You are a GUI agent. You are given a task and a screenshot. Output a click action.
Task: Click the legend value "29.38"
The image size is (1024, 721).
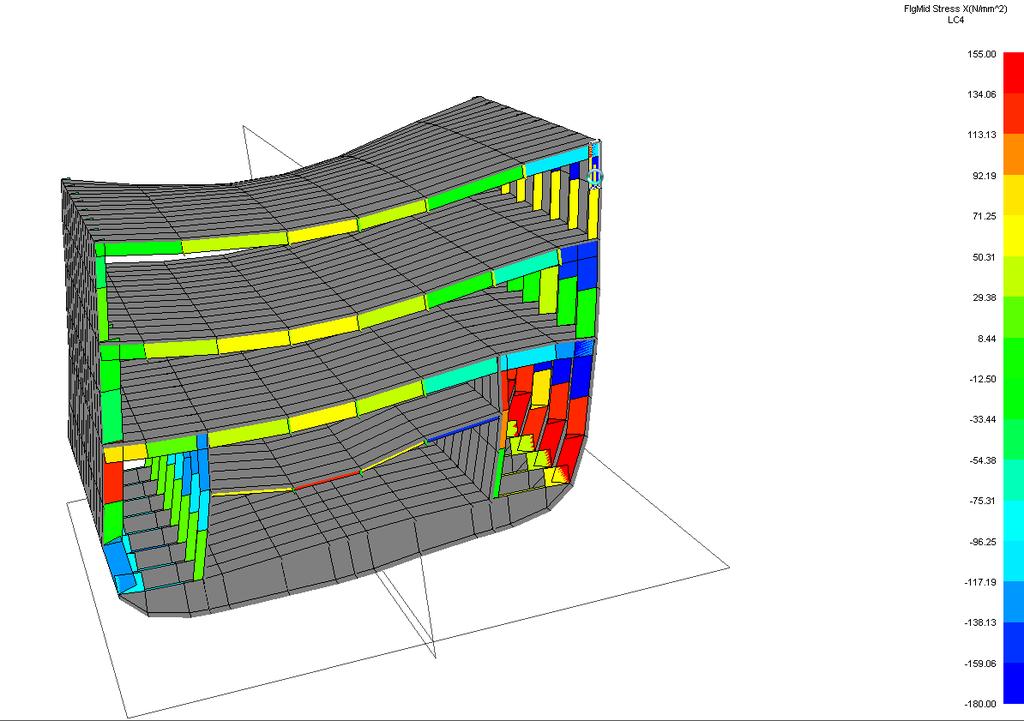coord(984,298)
